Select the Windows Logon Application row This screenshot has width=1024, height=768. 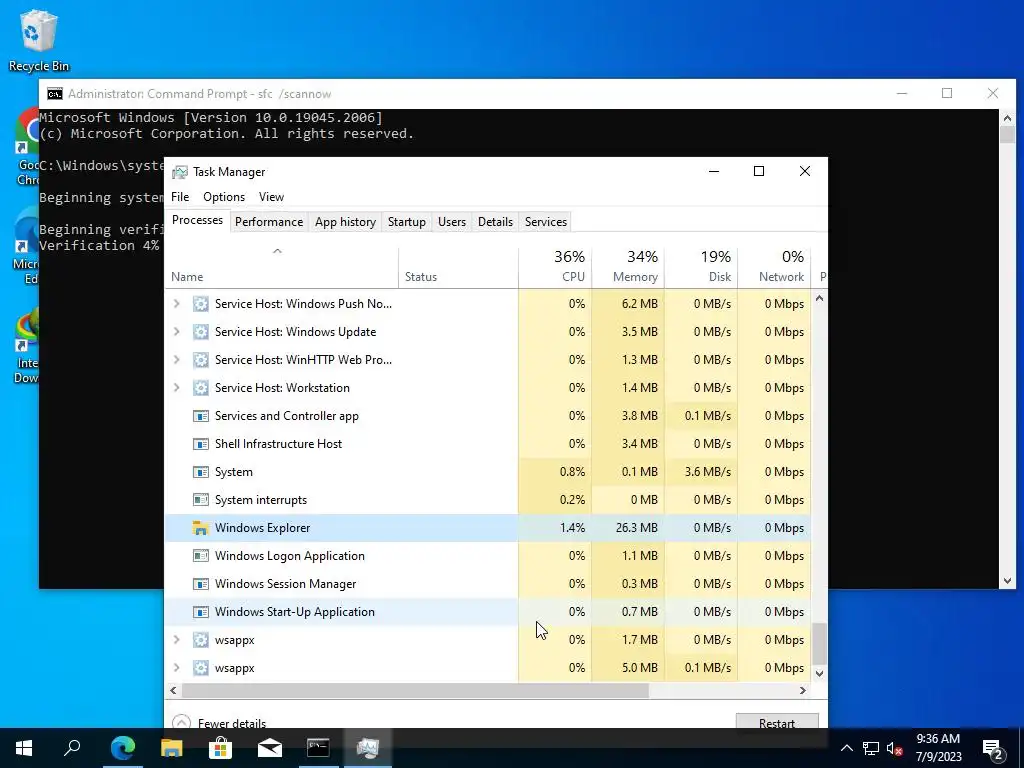(x=488, y=556)
